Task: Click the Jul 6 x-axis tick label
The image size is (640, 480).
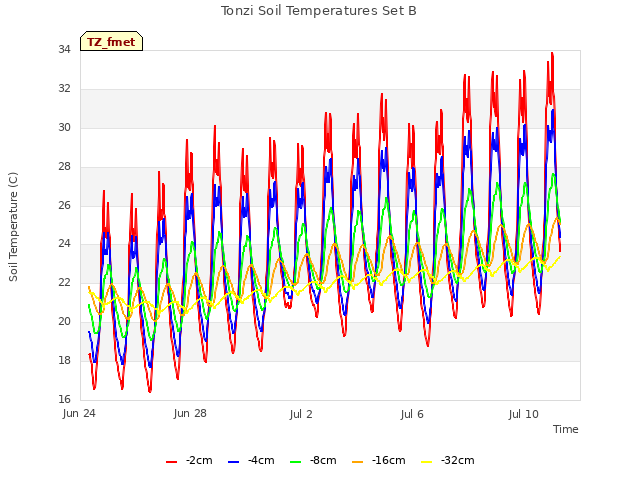Action: click(412, 414)
